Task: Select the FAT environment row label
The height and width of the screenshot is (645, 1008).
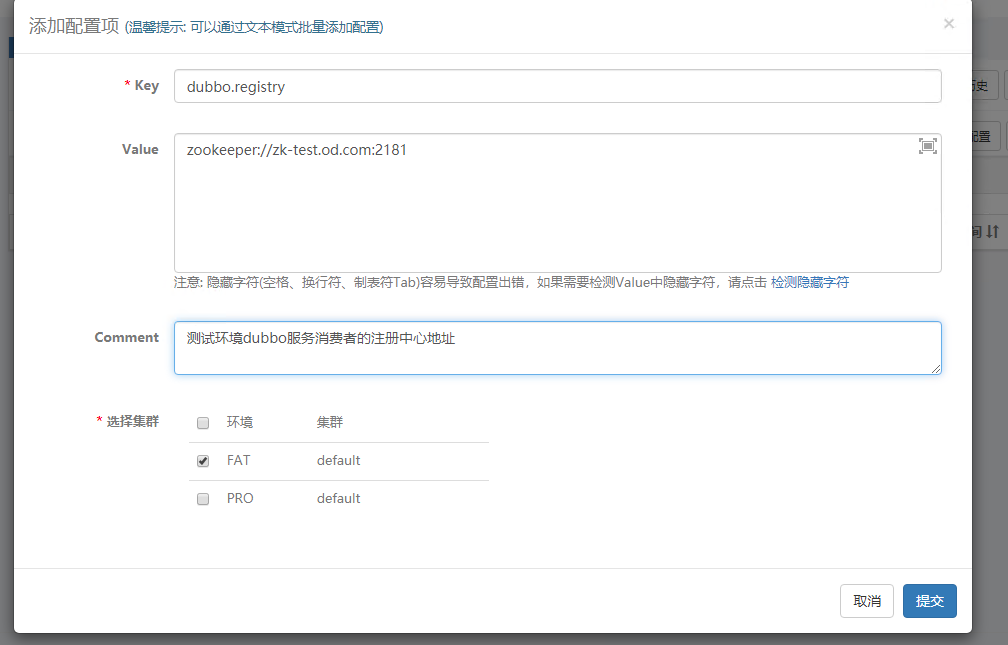Action: click(238, 461)
